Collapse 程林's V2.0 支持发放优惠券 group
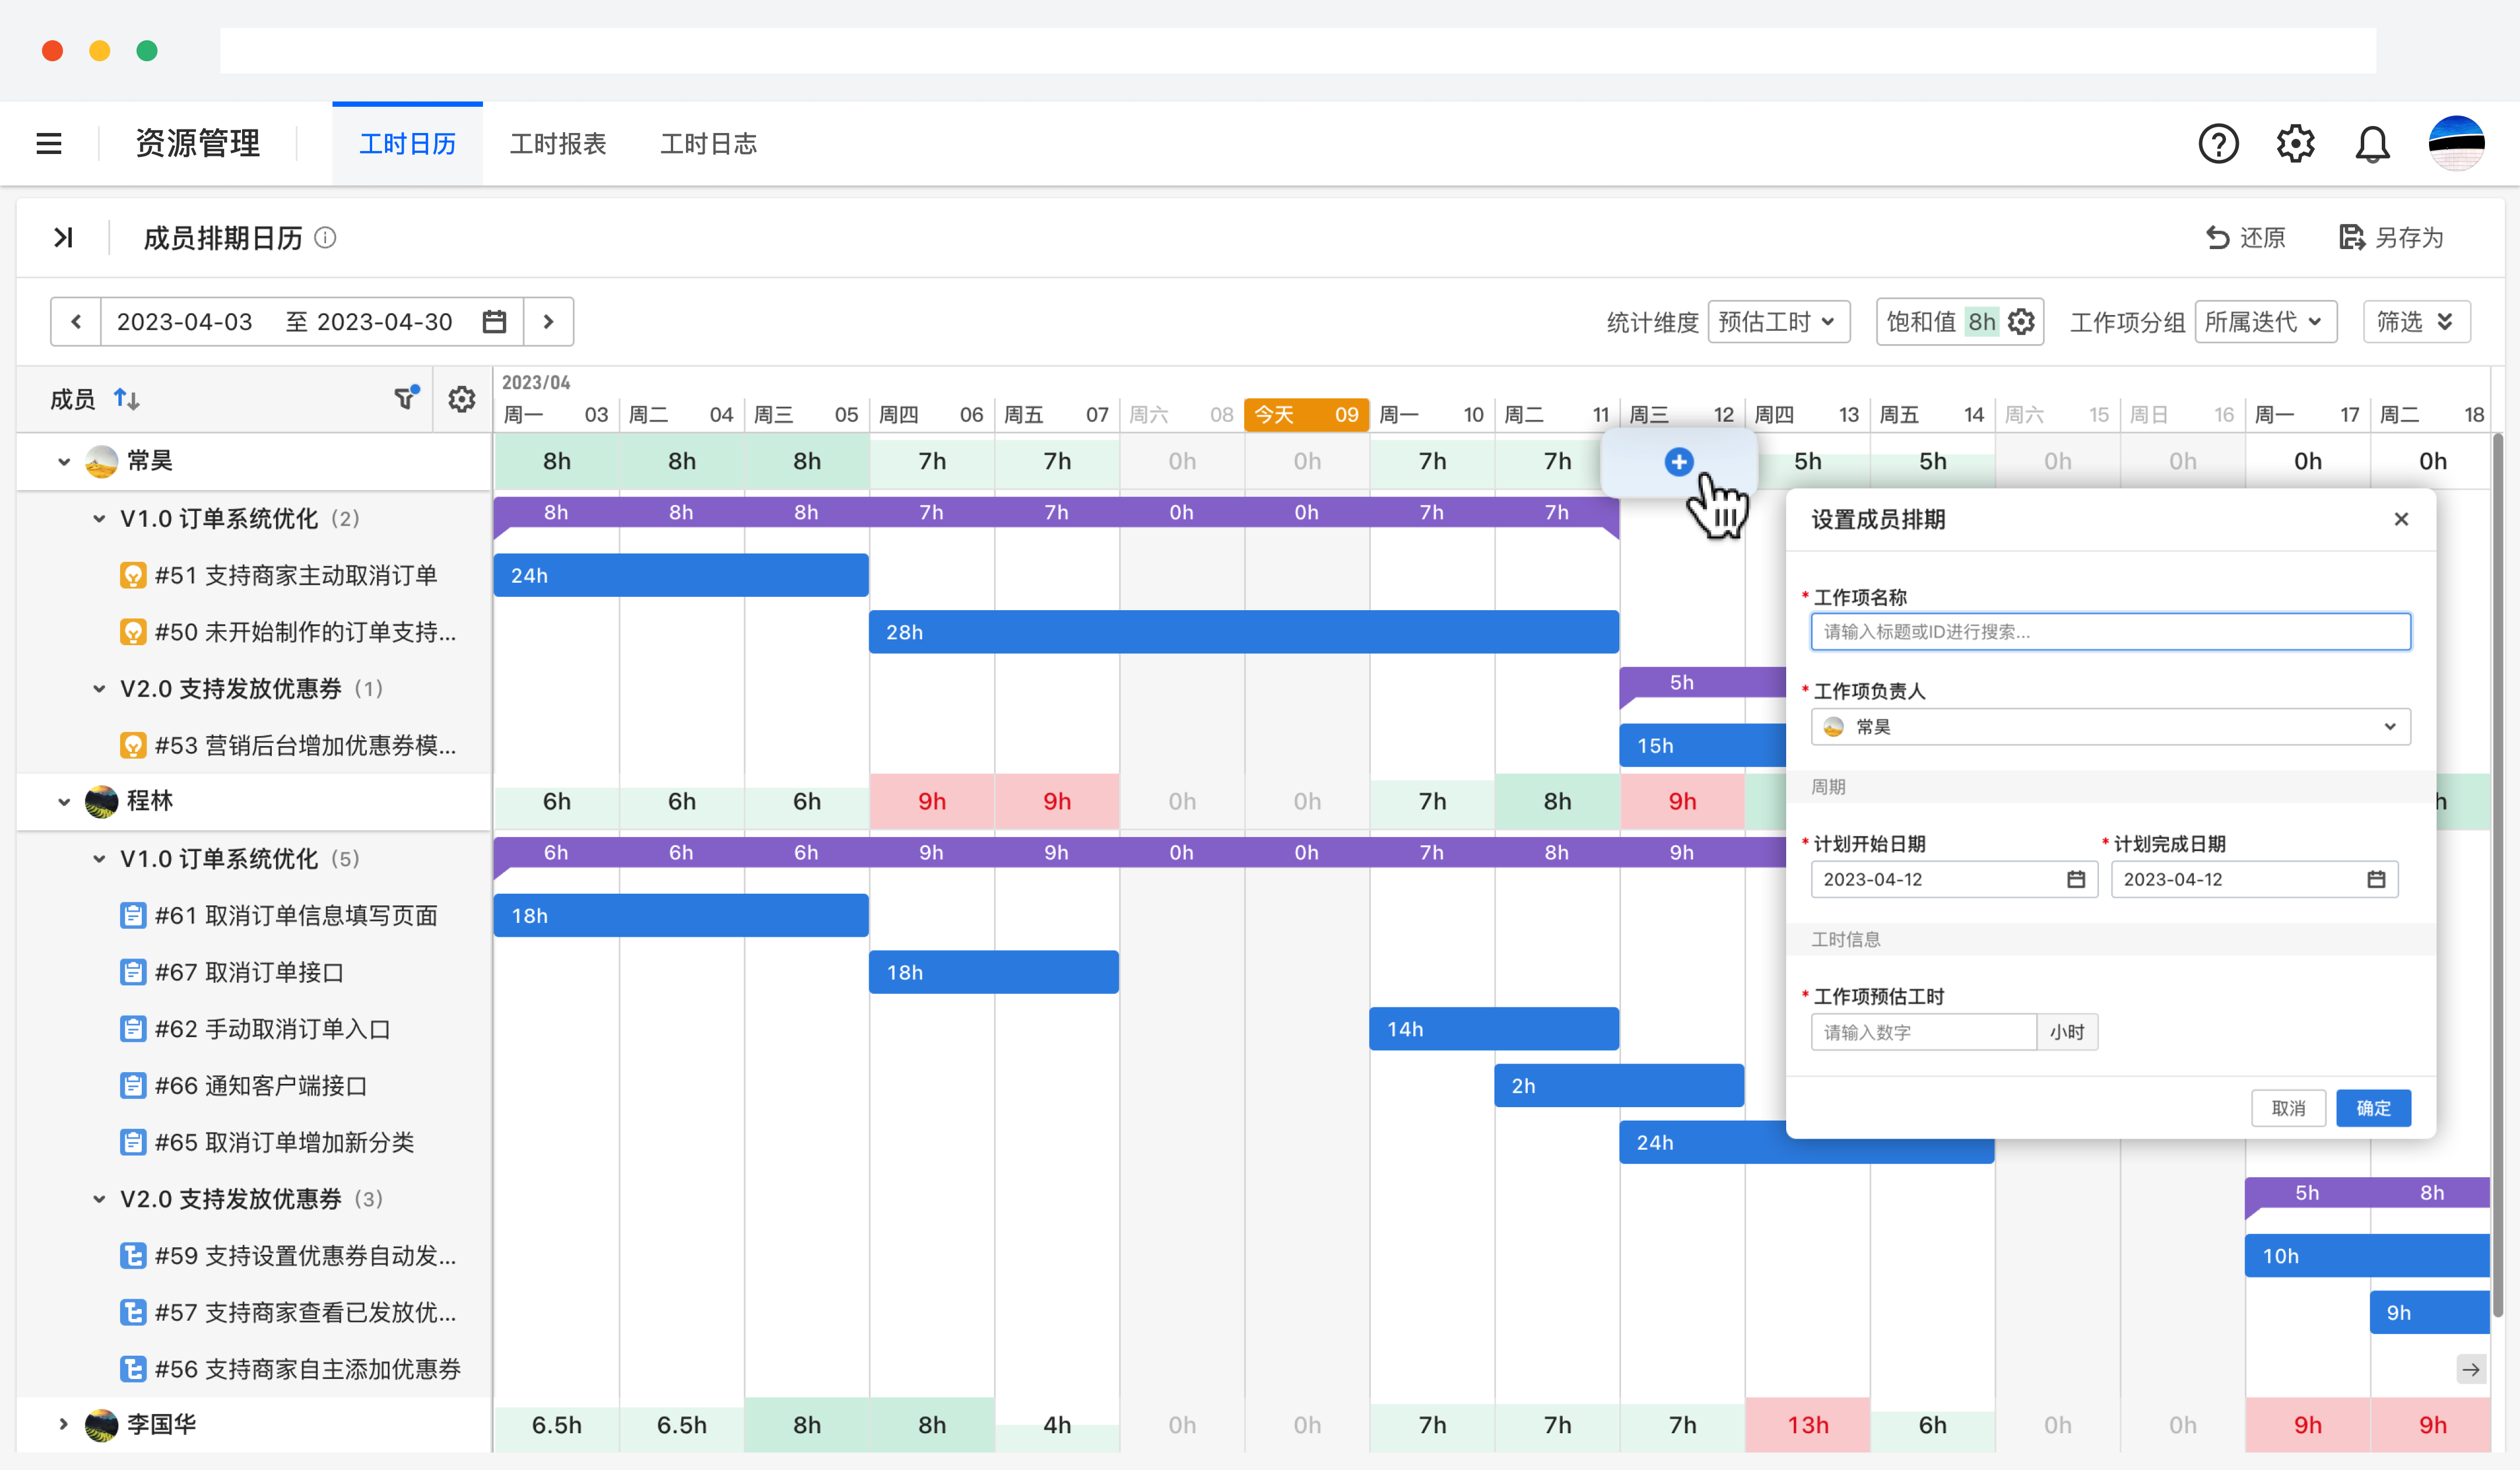 (x=99, y=1199)
